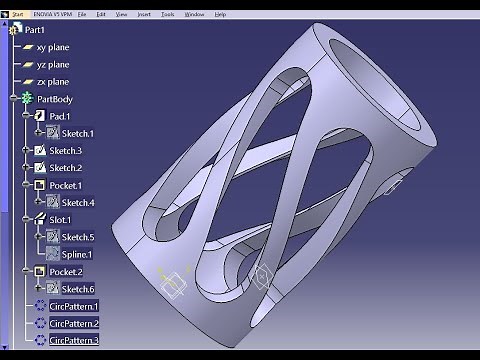Expand the Sketch.2 node
Image resolution: width=480 pixels, height=360 pixels.
click(x=26, y=167)
